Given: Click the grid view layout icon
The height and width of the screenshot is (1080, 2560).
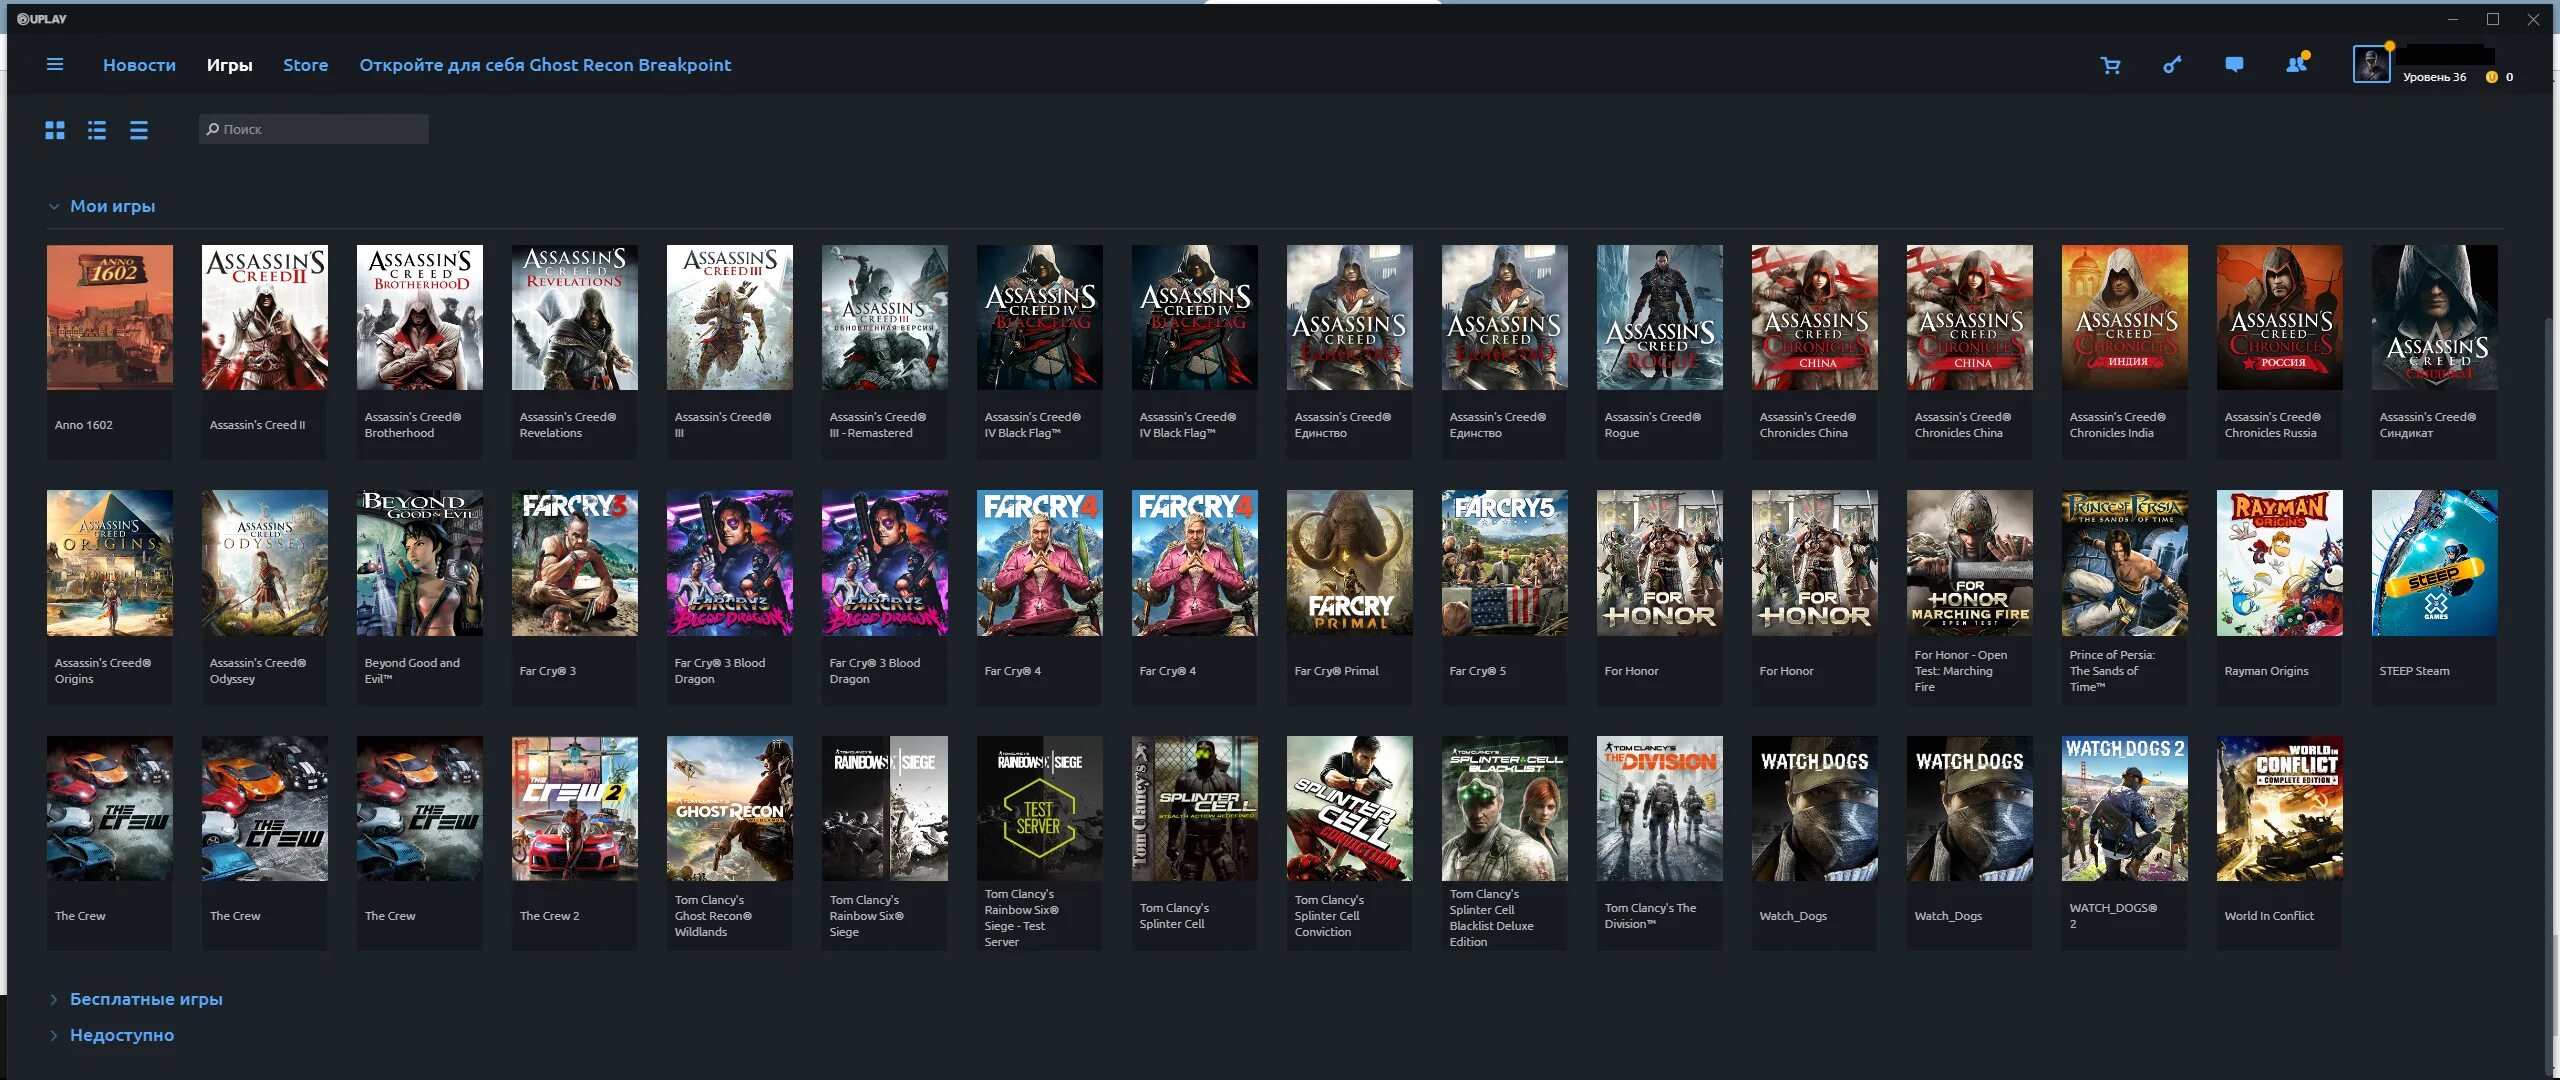Looking at the screenshot, I should 56,129.
